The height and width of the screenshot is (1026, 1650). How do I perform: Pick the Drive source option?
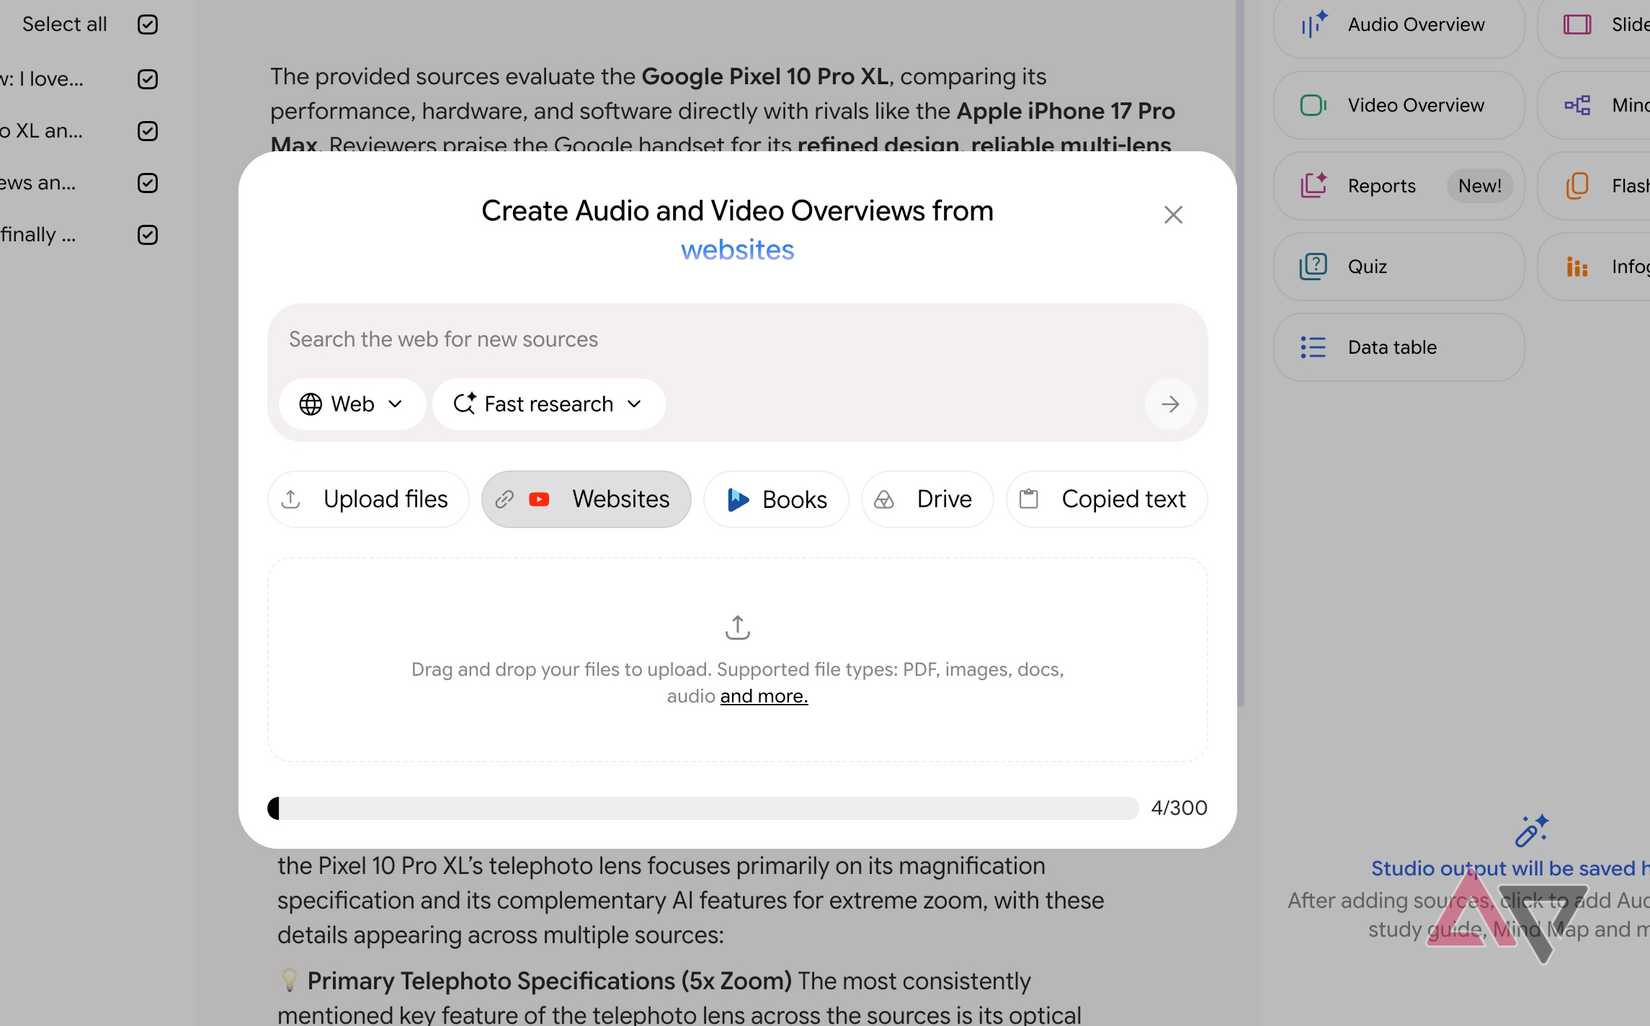pyautogui.click(x=927, y=499)
